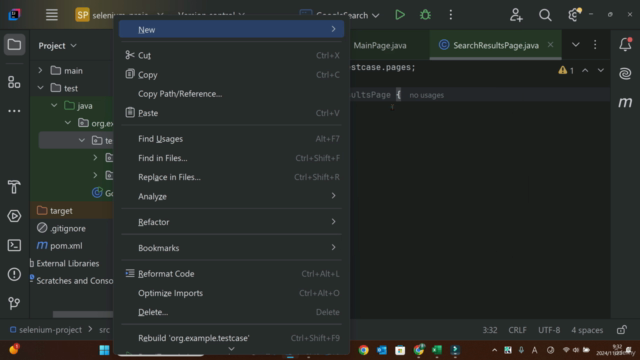This screenshot has height=360, width=640.
Task: Choose Paste from the context menu
Action: pyautogui.click(x=231, y=113)
